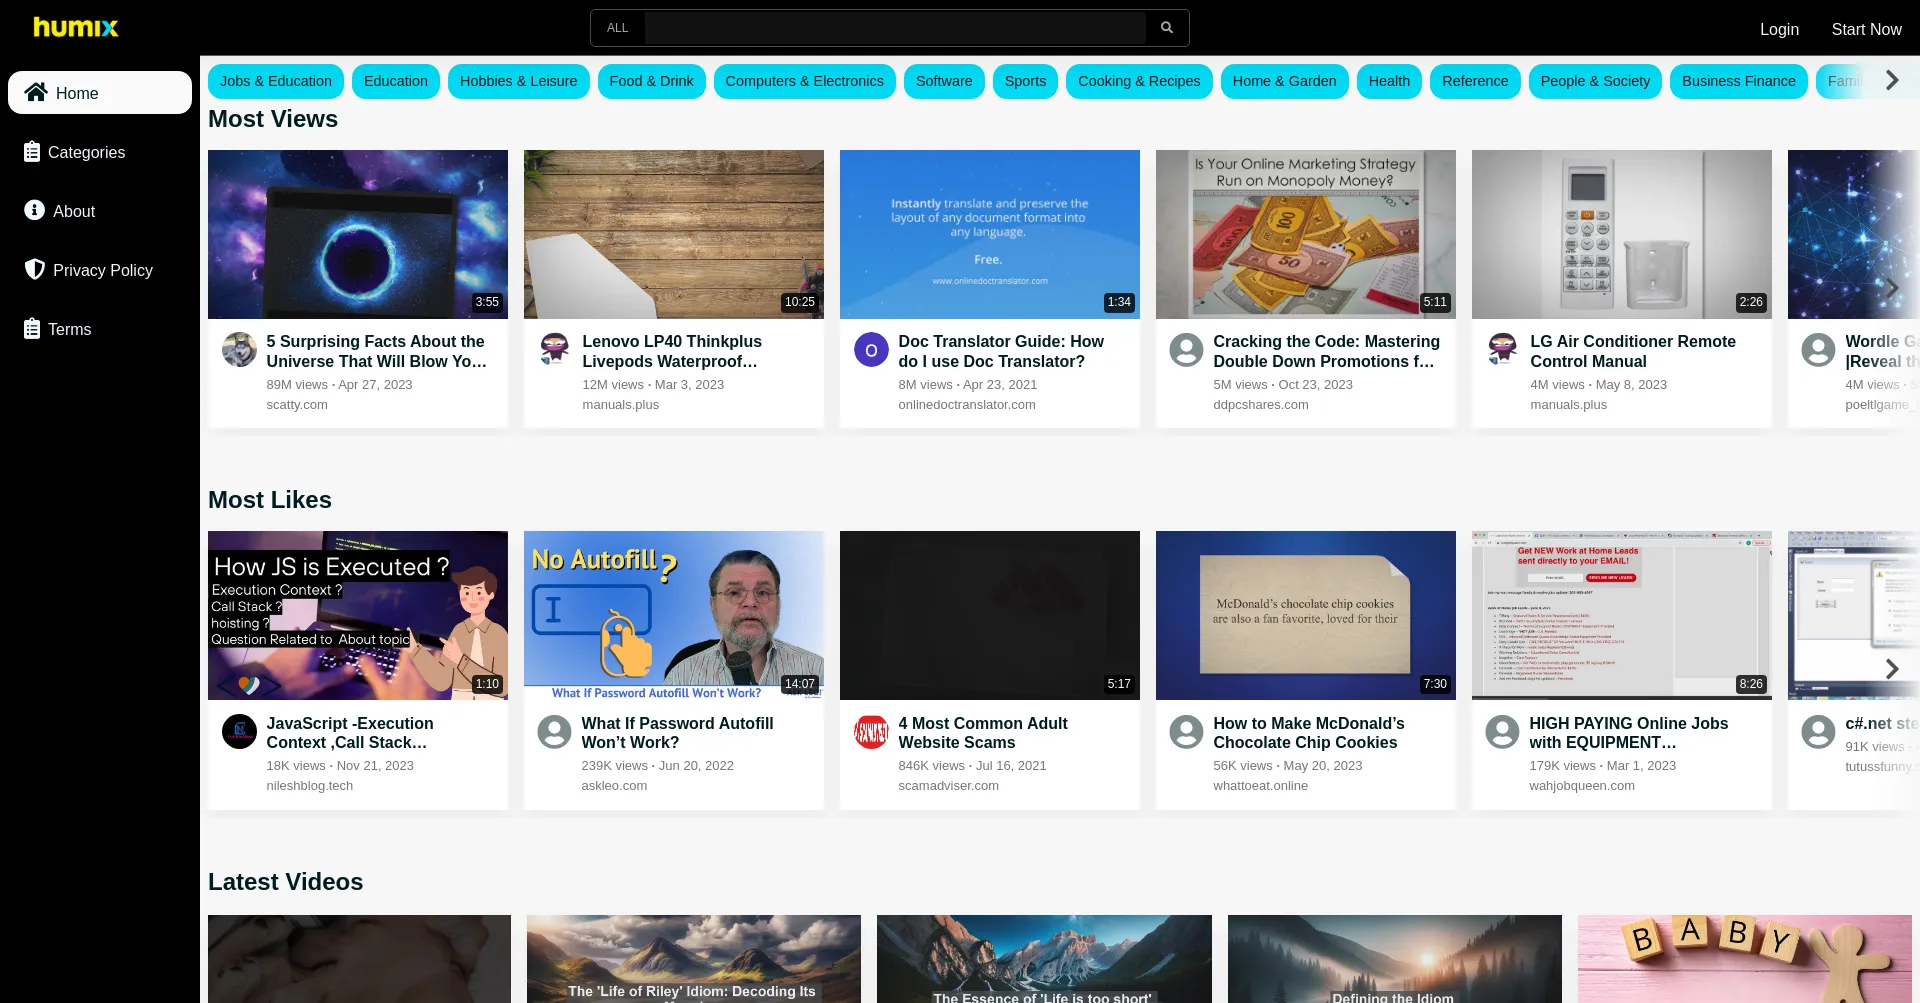
Task: Select the Software category chip
Action: coord(944,81)
